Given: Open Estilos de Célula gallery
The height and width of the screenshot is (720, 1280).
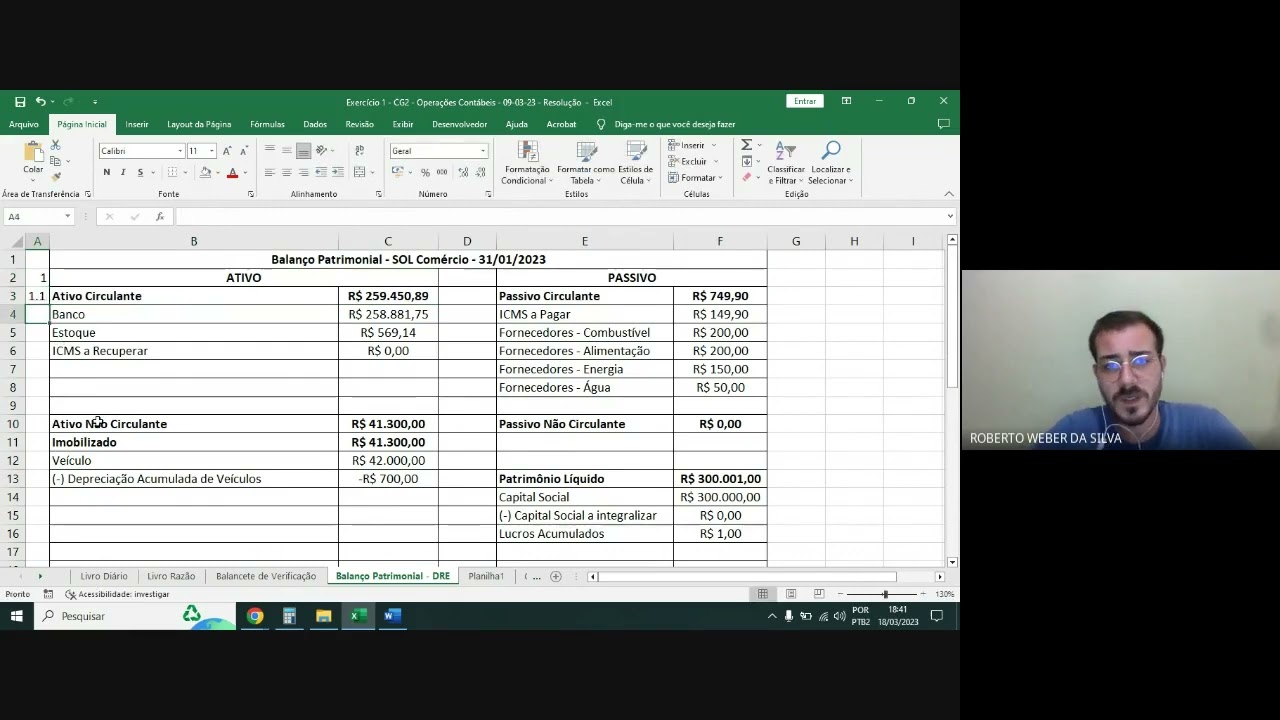Looking at the screenshot, I should pyautogui.click(x=636, y=163).
